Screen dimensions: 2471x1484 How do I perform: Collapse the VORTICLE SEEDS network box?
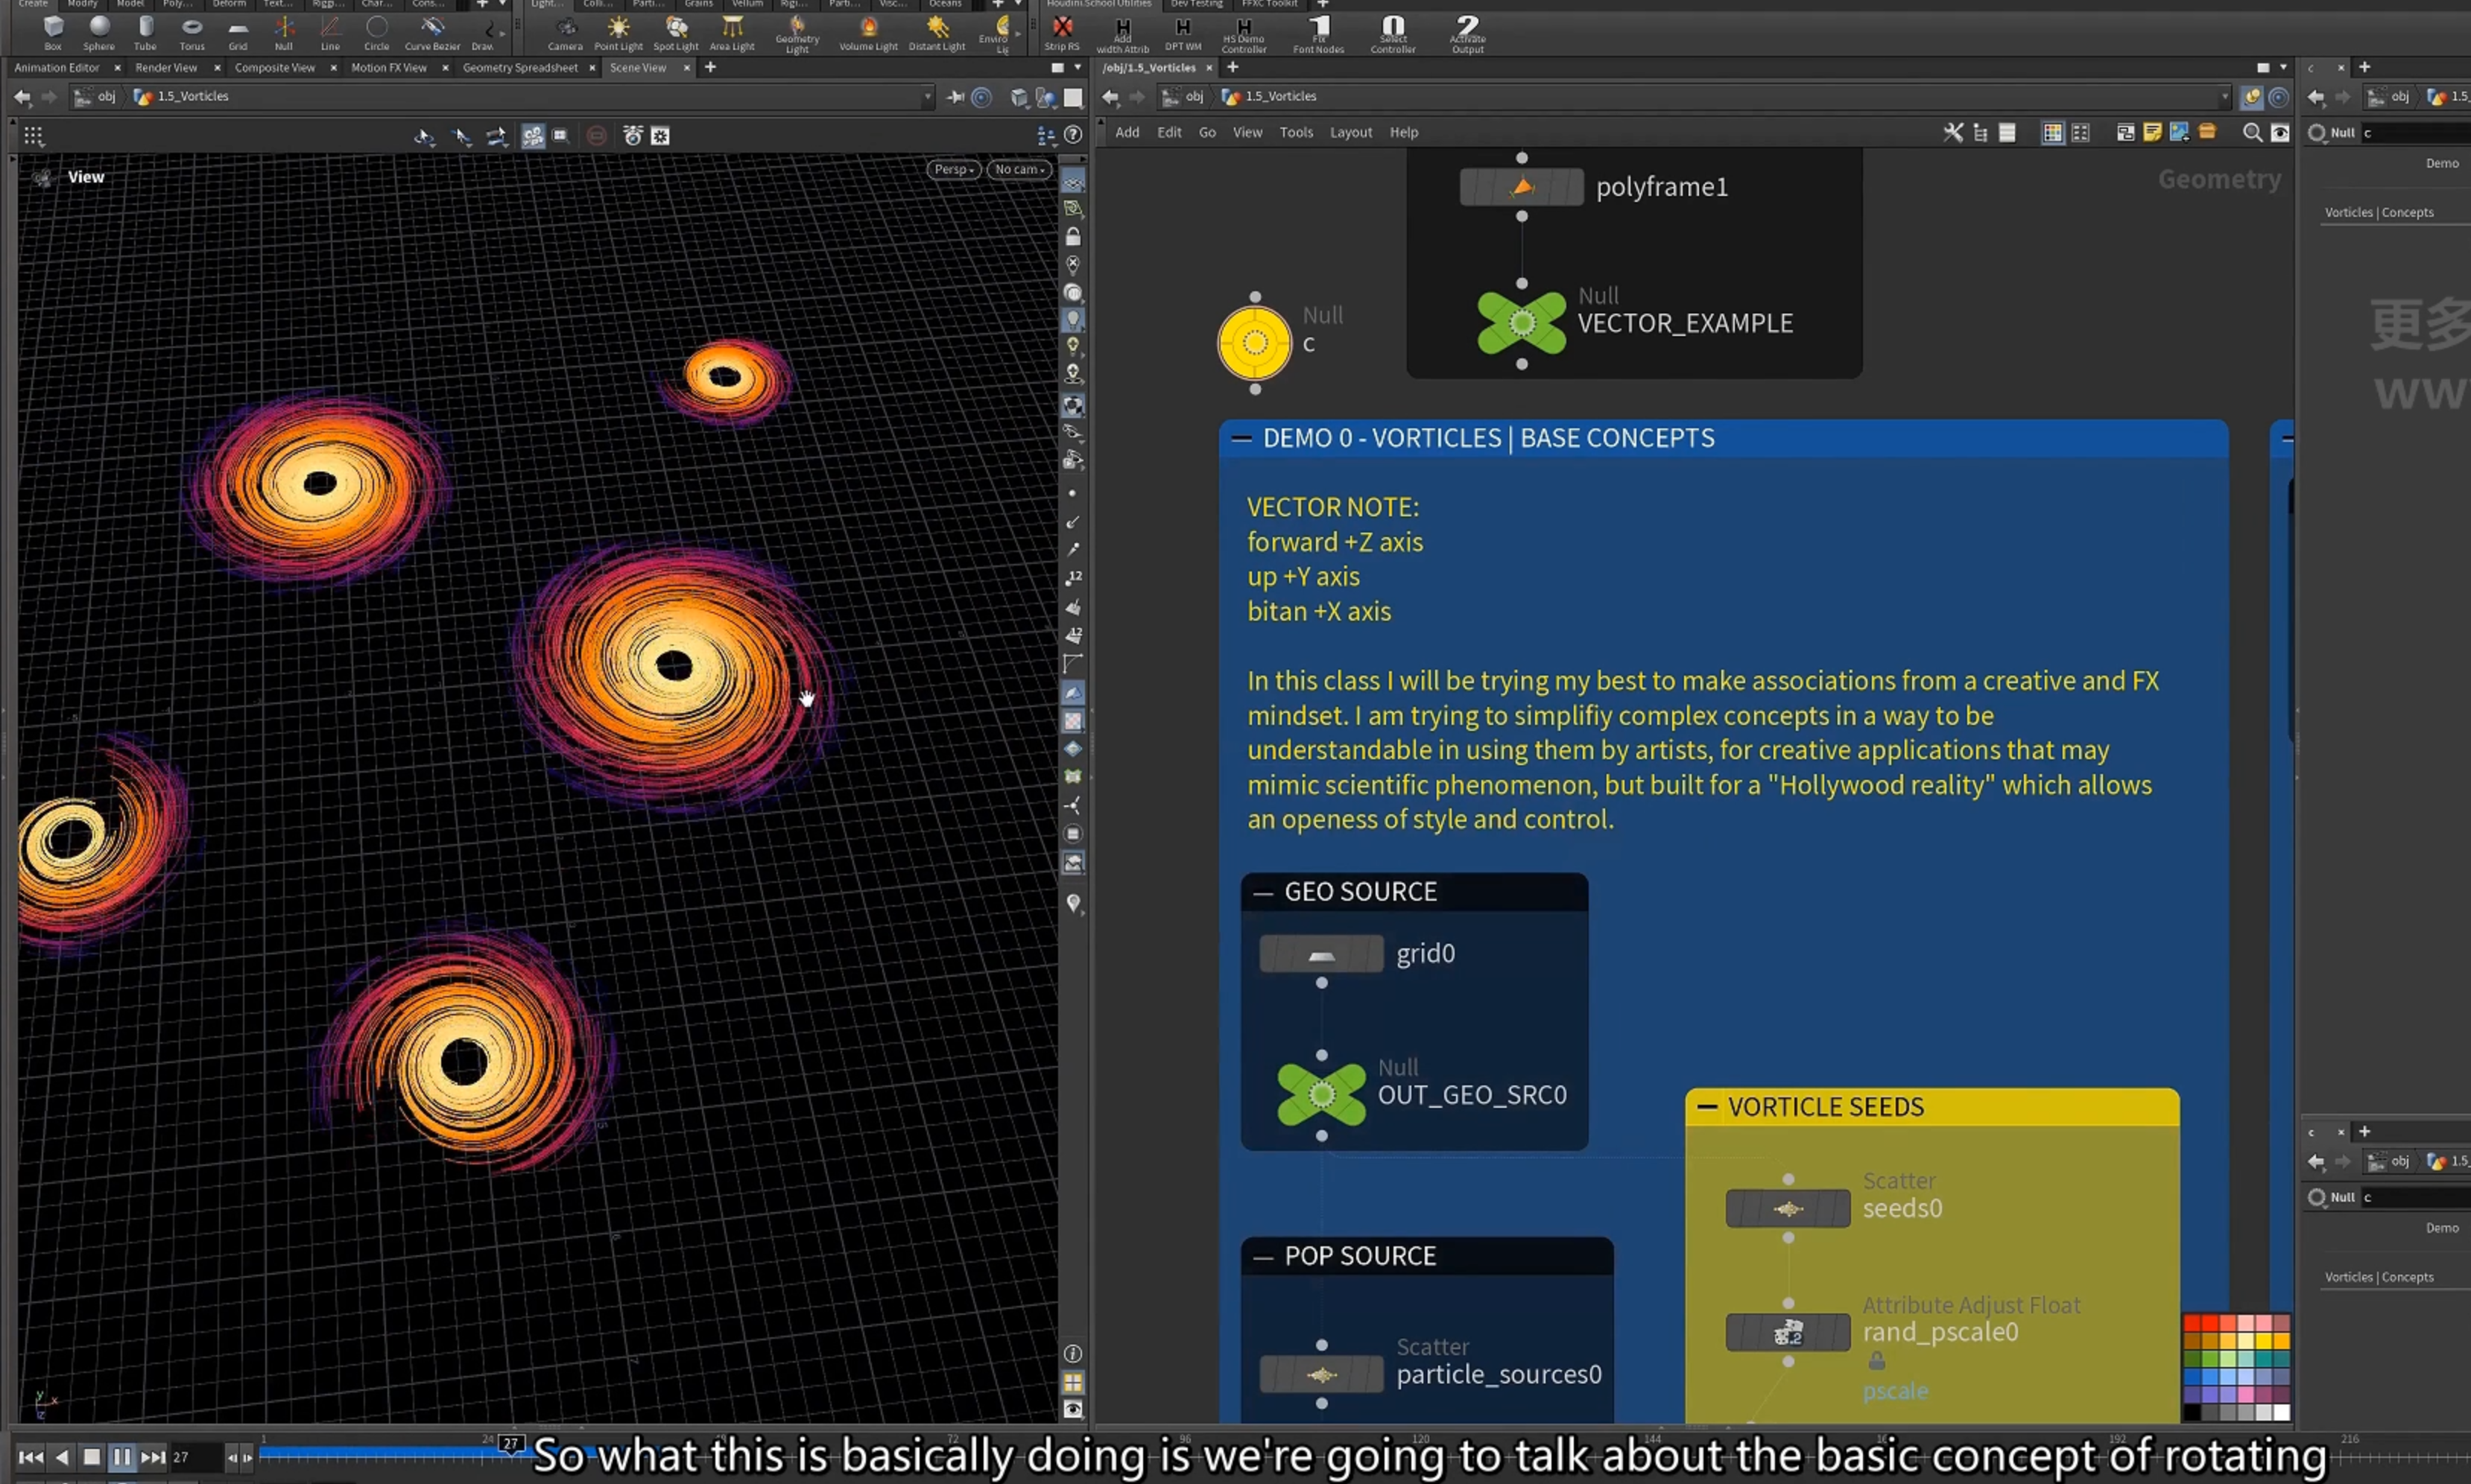(x=1707, y=1107)
